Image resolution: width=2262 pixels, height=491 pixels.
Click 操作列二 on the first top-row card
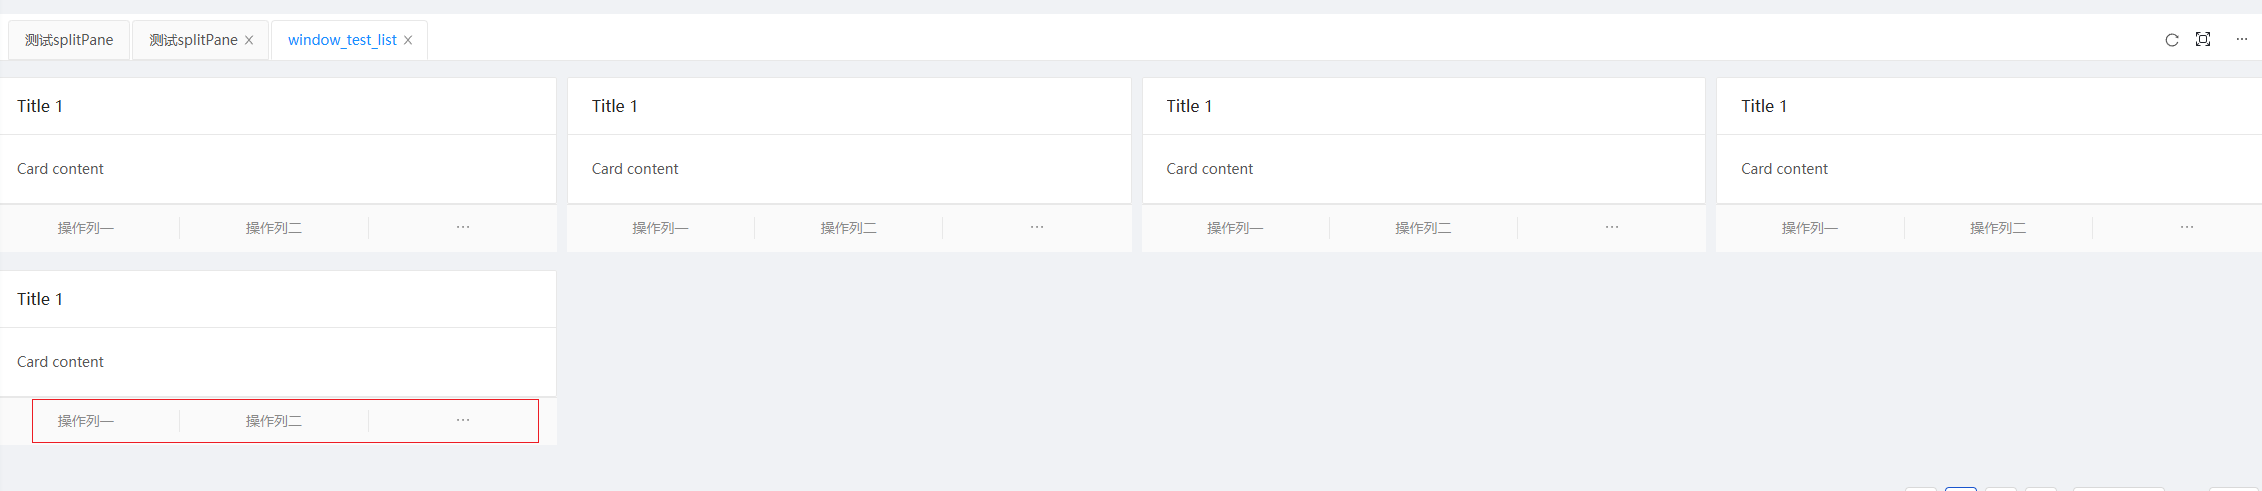pyautogui.click(x=274, y=228)
